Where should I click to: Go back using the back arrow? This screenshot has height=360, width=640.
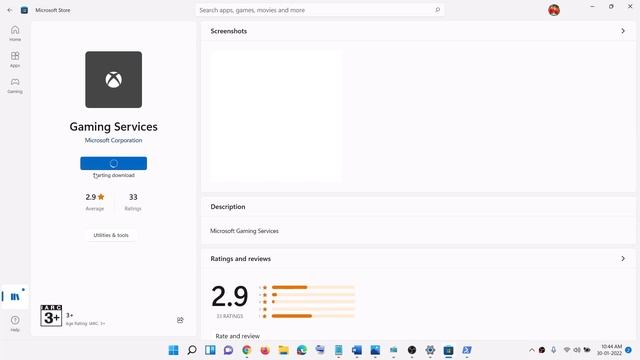tap(10, 10)
